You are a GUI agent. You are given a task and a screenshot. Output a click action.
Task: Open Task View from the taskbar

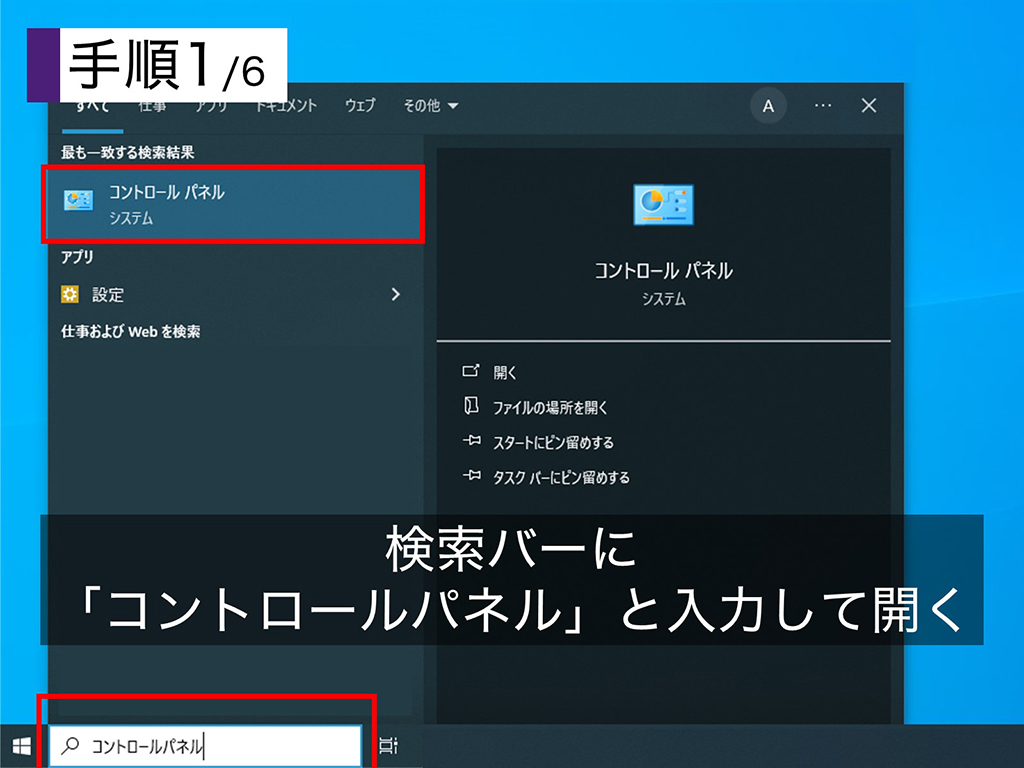pos(388,745)
